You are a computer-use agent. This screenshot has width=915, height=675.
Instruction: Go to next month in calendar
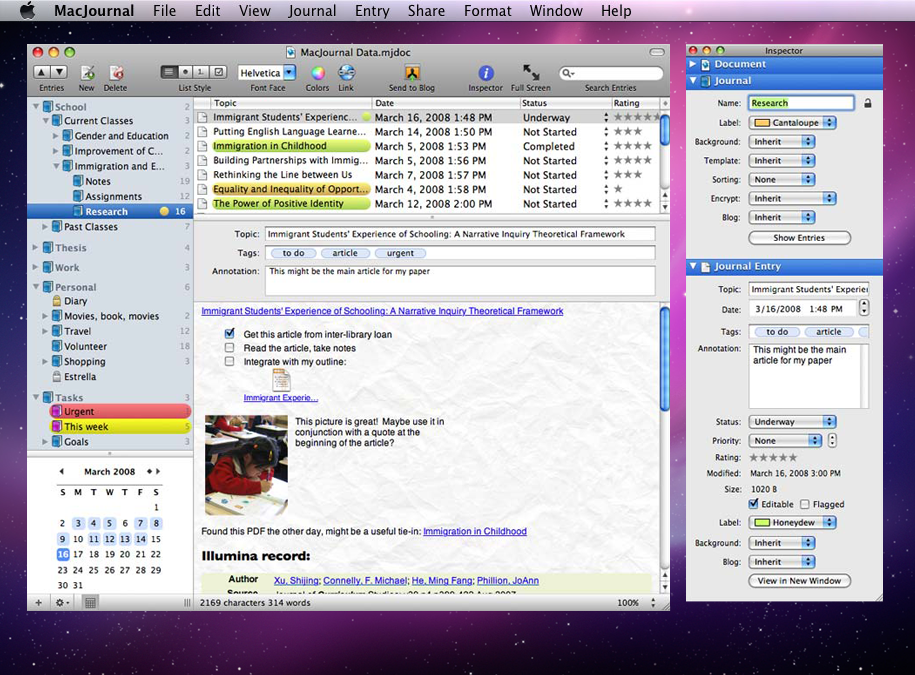click(x=158, y=471)
